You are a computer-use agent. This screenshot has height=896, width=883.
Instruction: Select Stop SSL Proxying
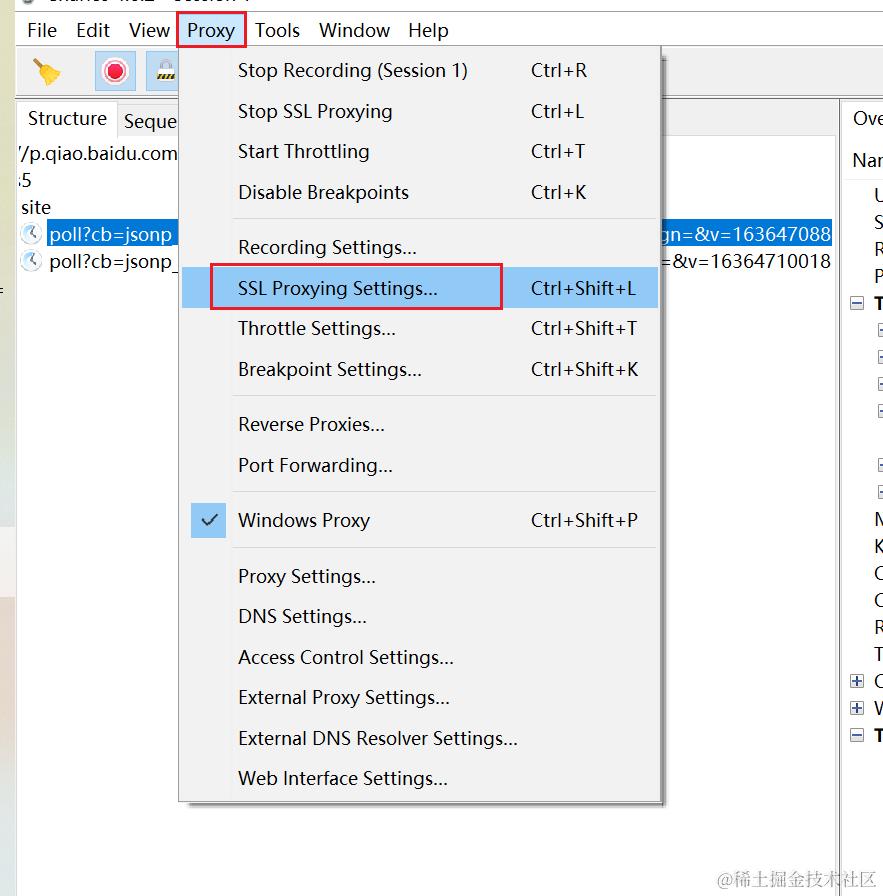tap(420, 111)
